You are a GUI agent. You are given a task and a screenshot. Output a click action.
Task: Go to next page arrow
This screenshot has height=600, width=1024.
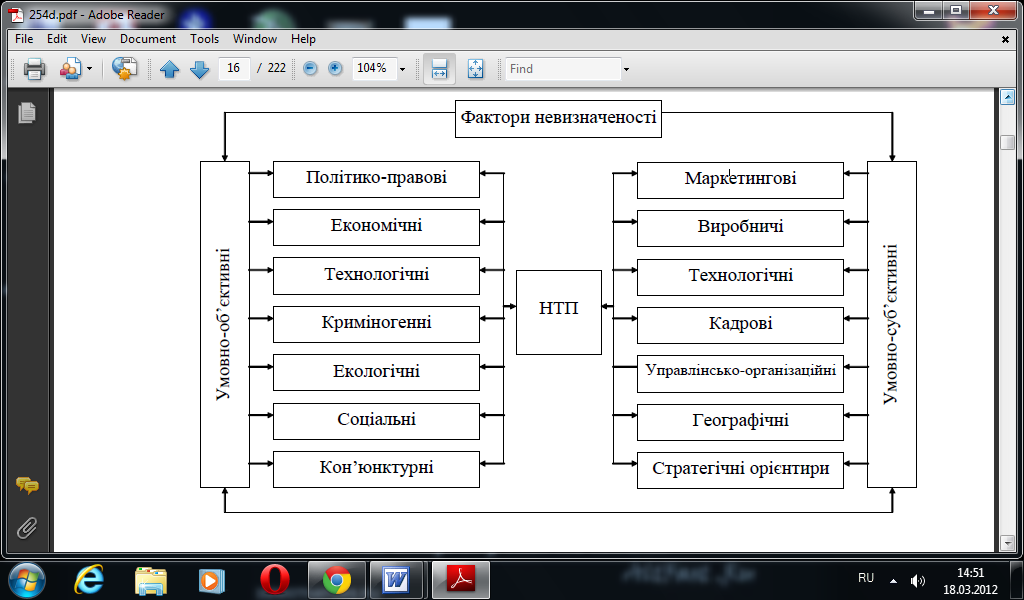pyautogui.click(x=199, y=69)
